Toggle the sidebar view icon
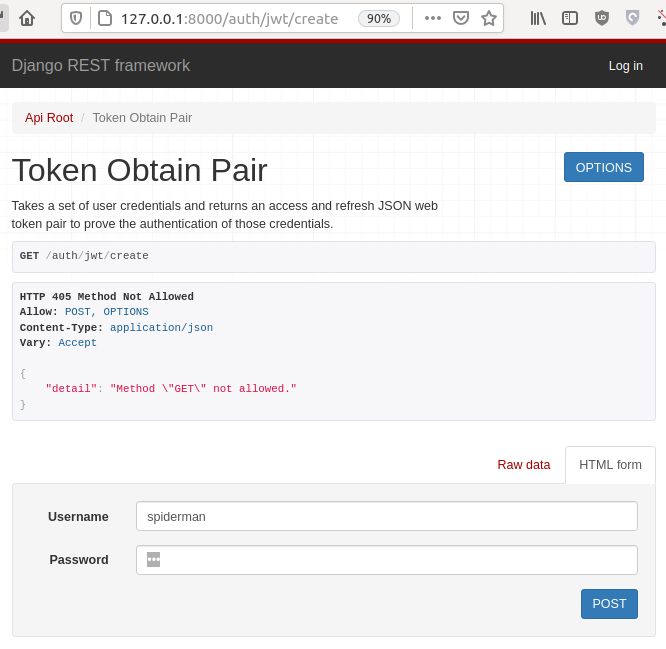The image size is (666, 649). [x=570, y=18]
